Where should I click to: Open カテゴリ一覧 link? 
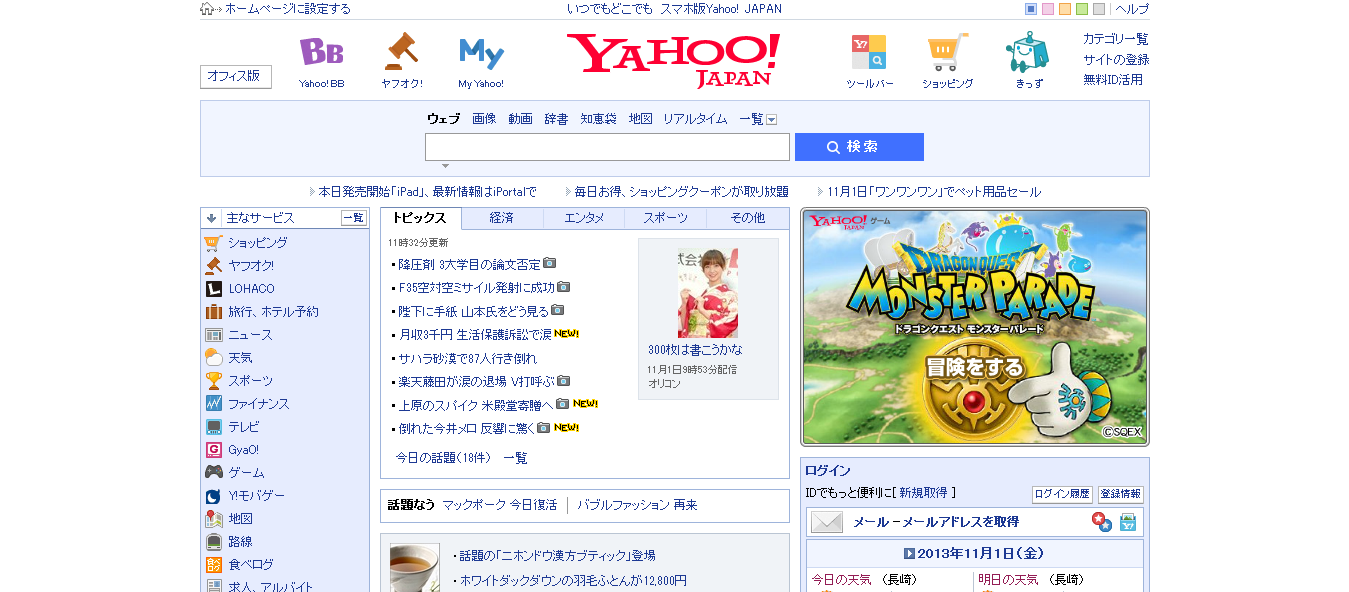tap(1115, 39)
